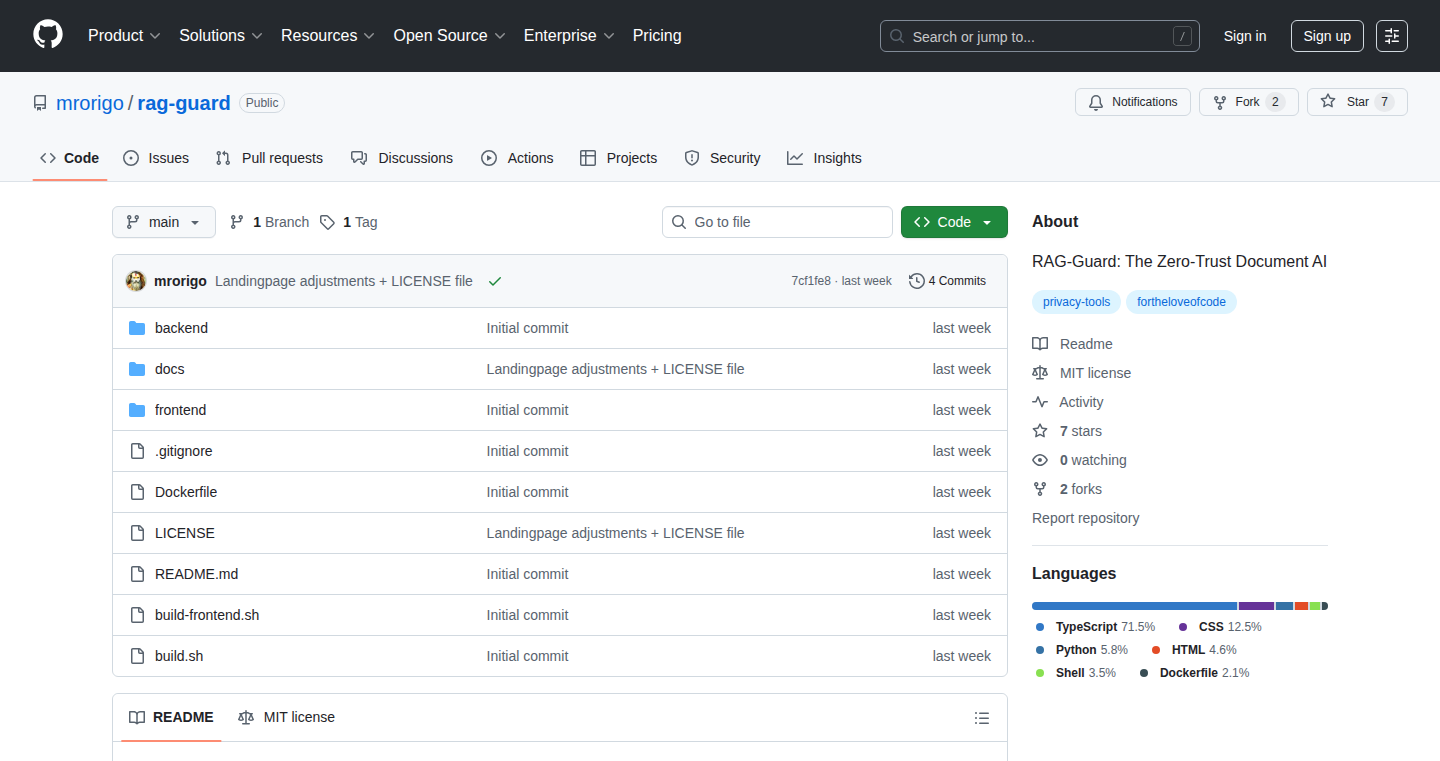Expand the Open Source menu
1440x761 pixels.
click(449, 35)
